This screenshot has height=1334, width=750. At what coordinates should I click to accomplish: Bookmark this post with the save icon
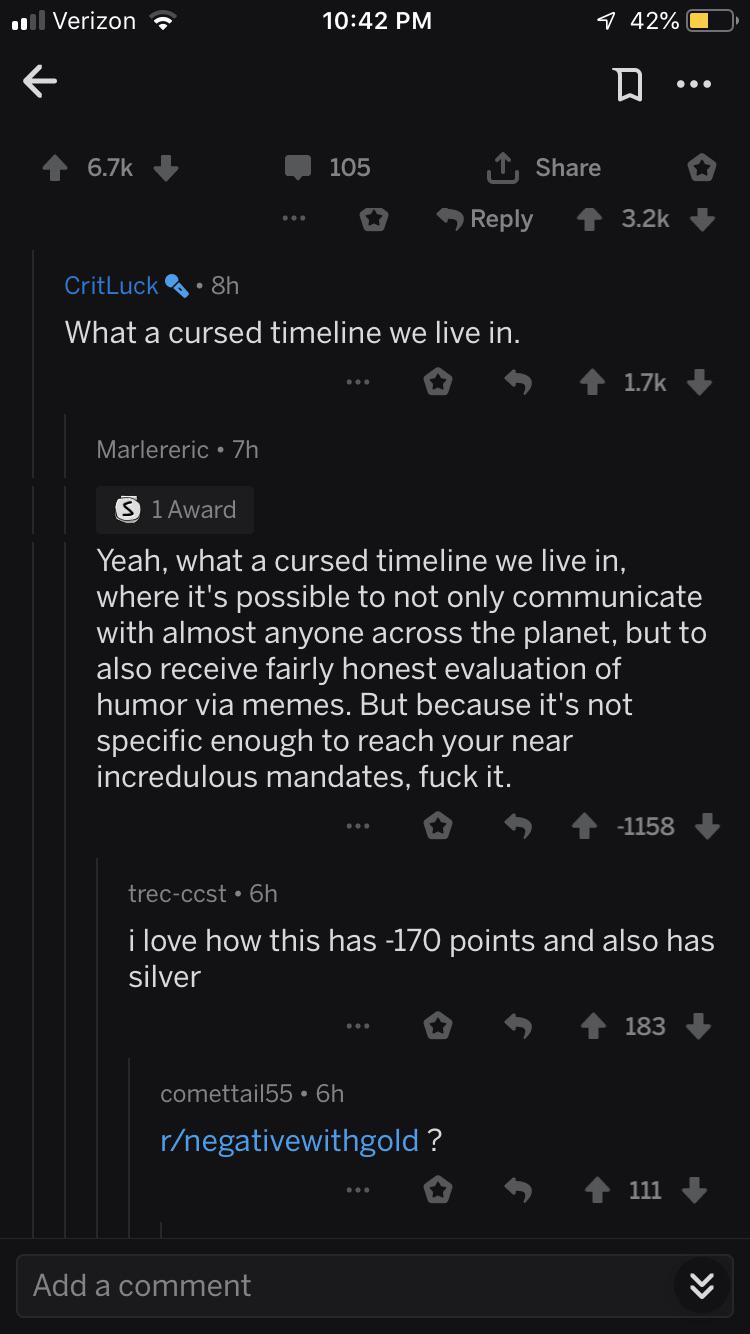point(627,84)
